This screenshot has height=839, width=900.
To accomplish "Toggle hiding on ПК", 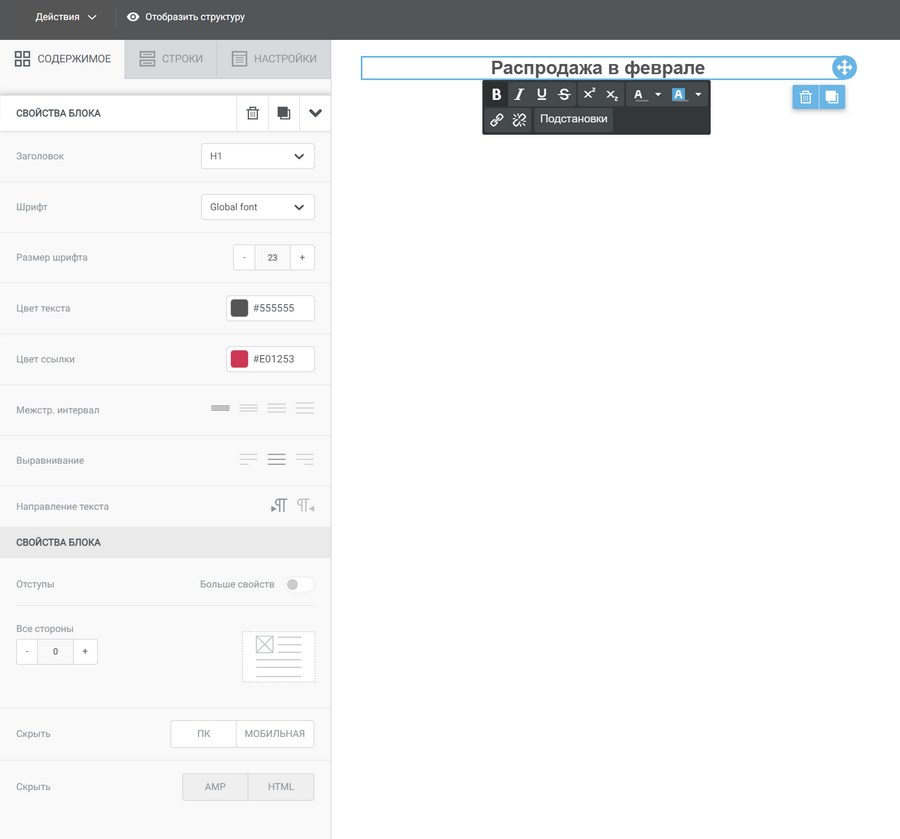I will (x=204, y=734).
